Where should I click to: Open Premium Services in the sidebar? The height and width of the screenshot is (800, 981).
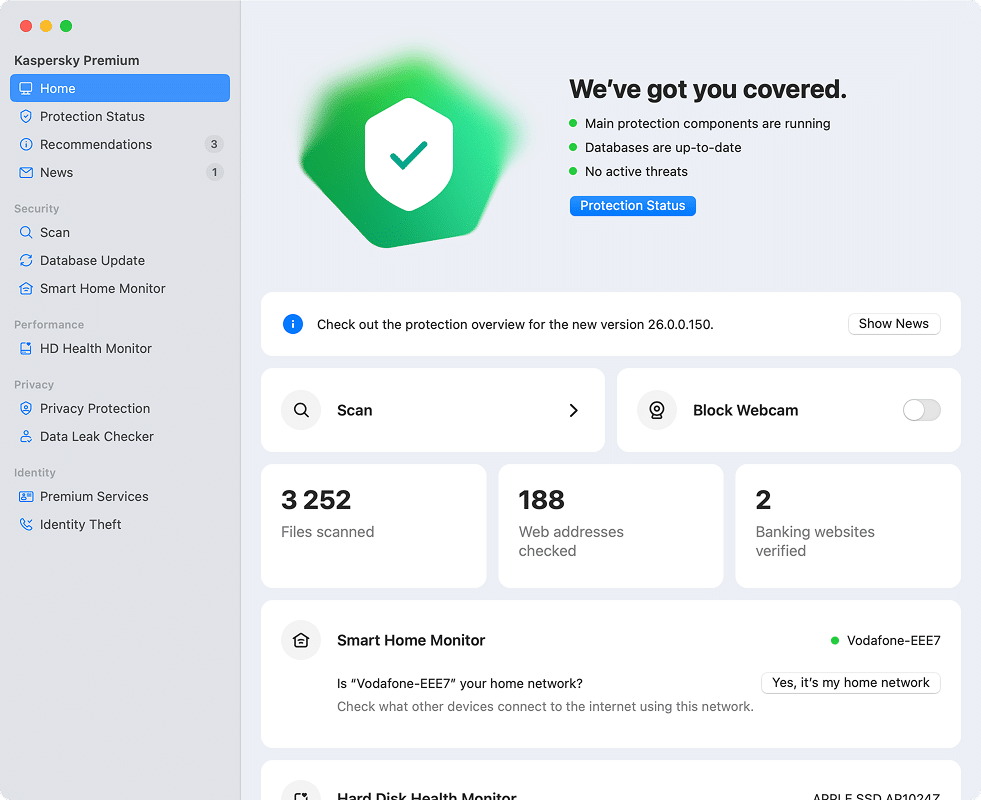(120, 497)
